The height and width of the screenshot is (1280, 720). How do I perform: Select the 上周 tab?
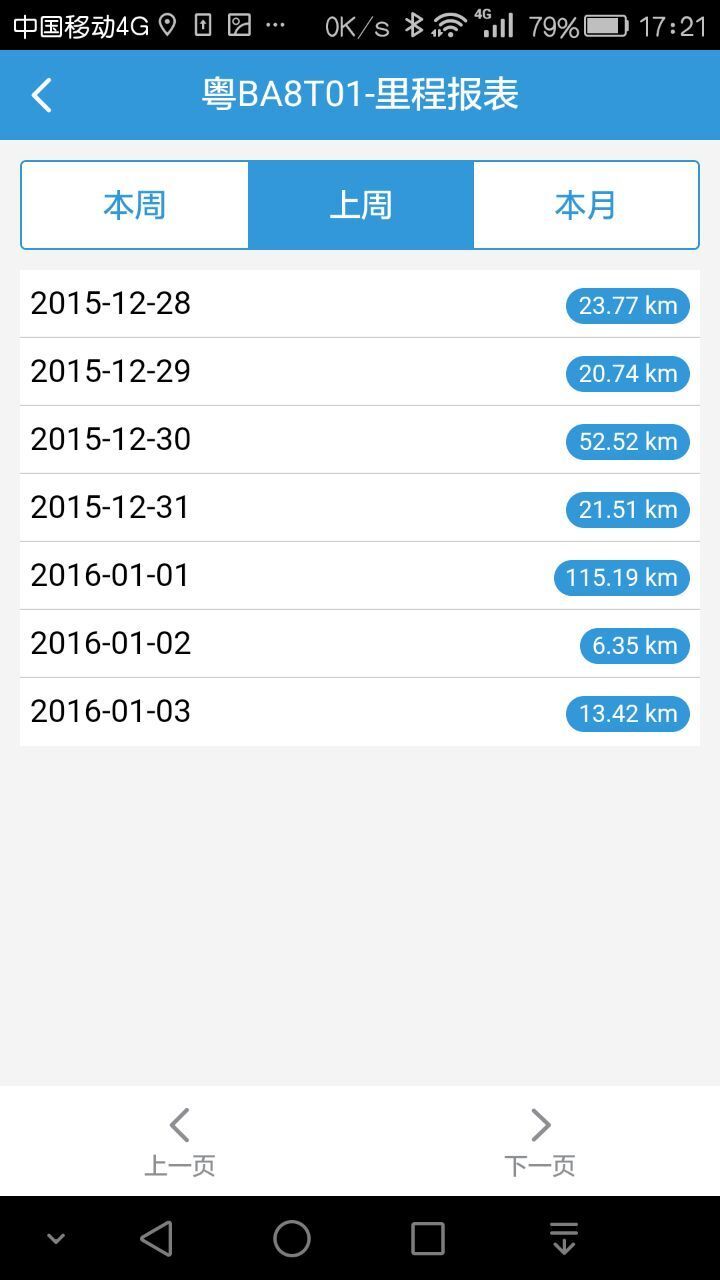point(361,205)
